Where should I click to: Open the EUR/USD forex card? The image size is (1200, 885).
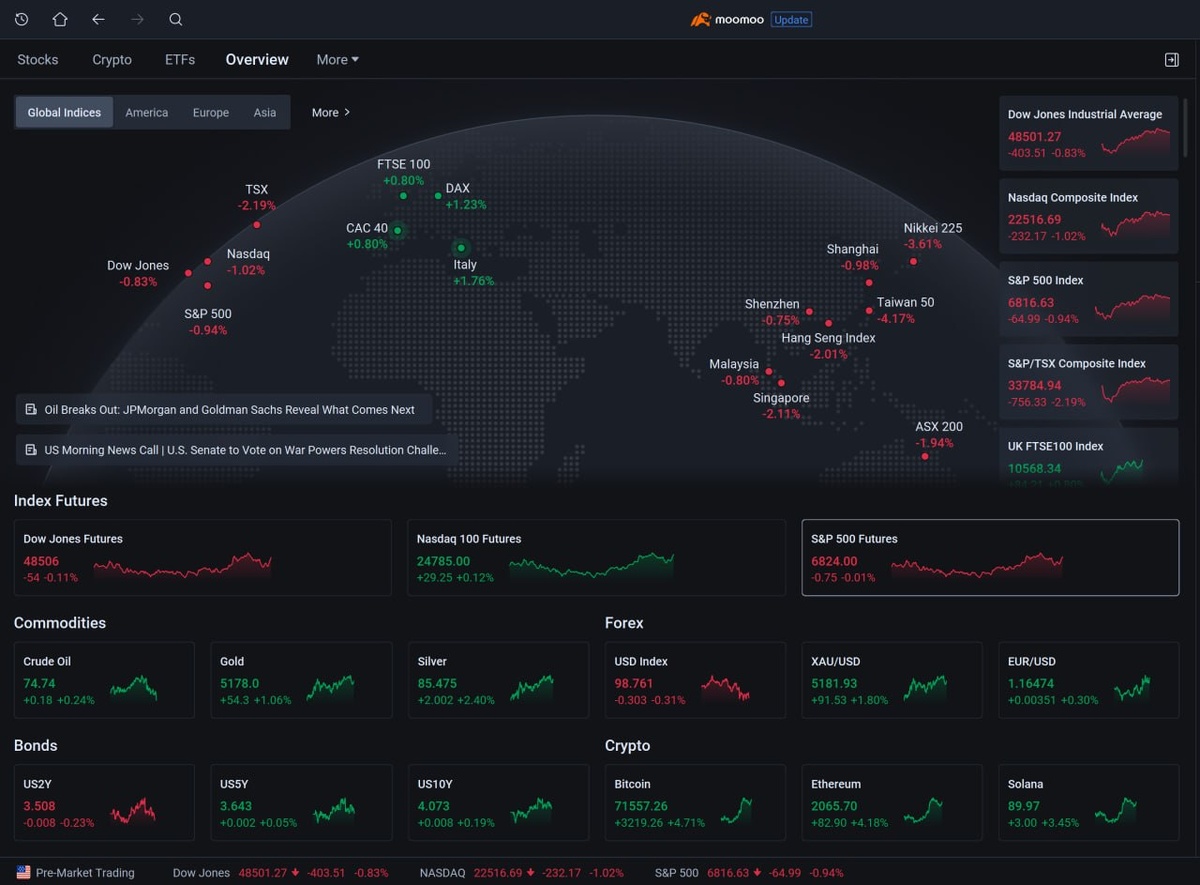(x=1089, y=680)
